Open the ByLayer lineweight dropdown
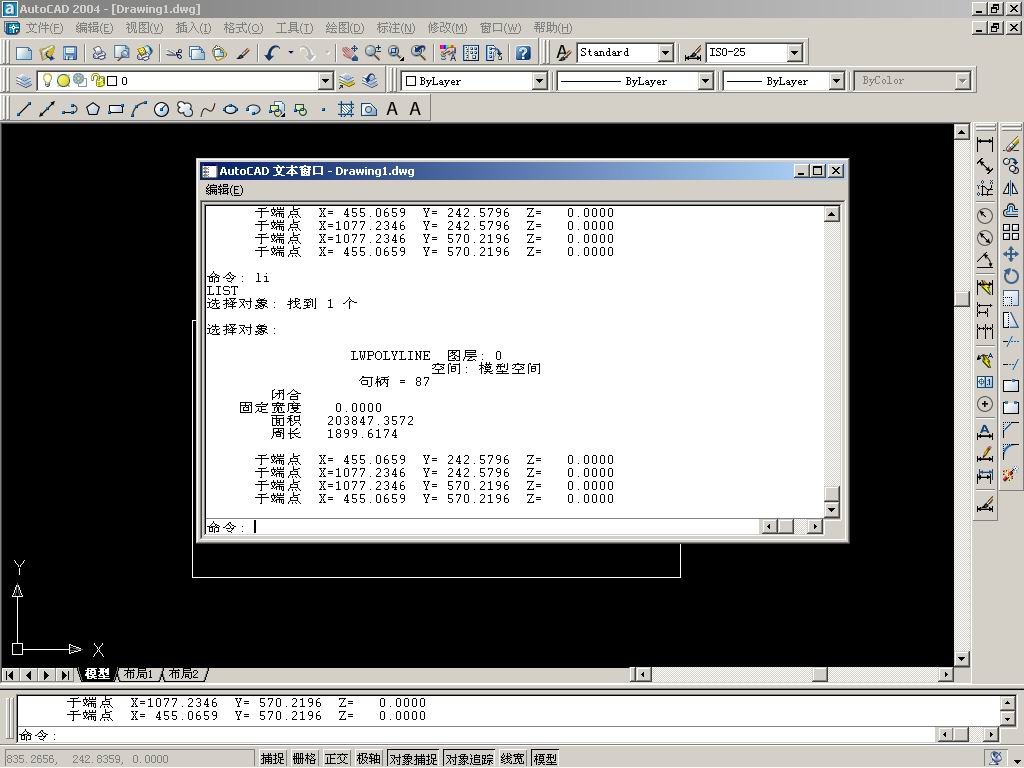This screenshot has height=768, width=1024. point(837,81)
